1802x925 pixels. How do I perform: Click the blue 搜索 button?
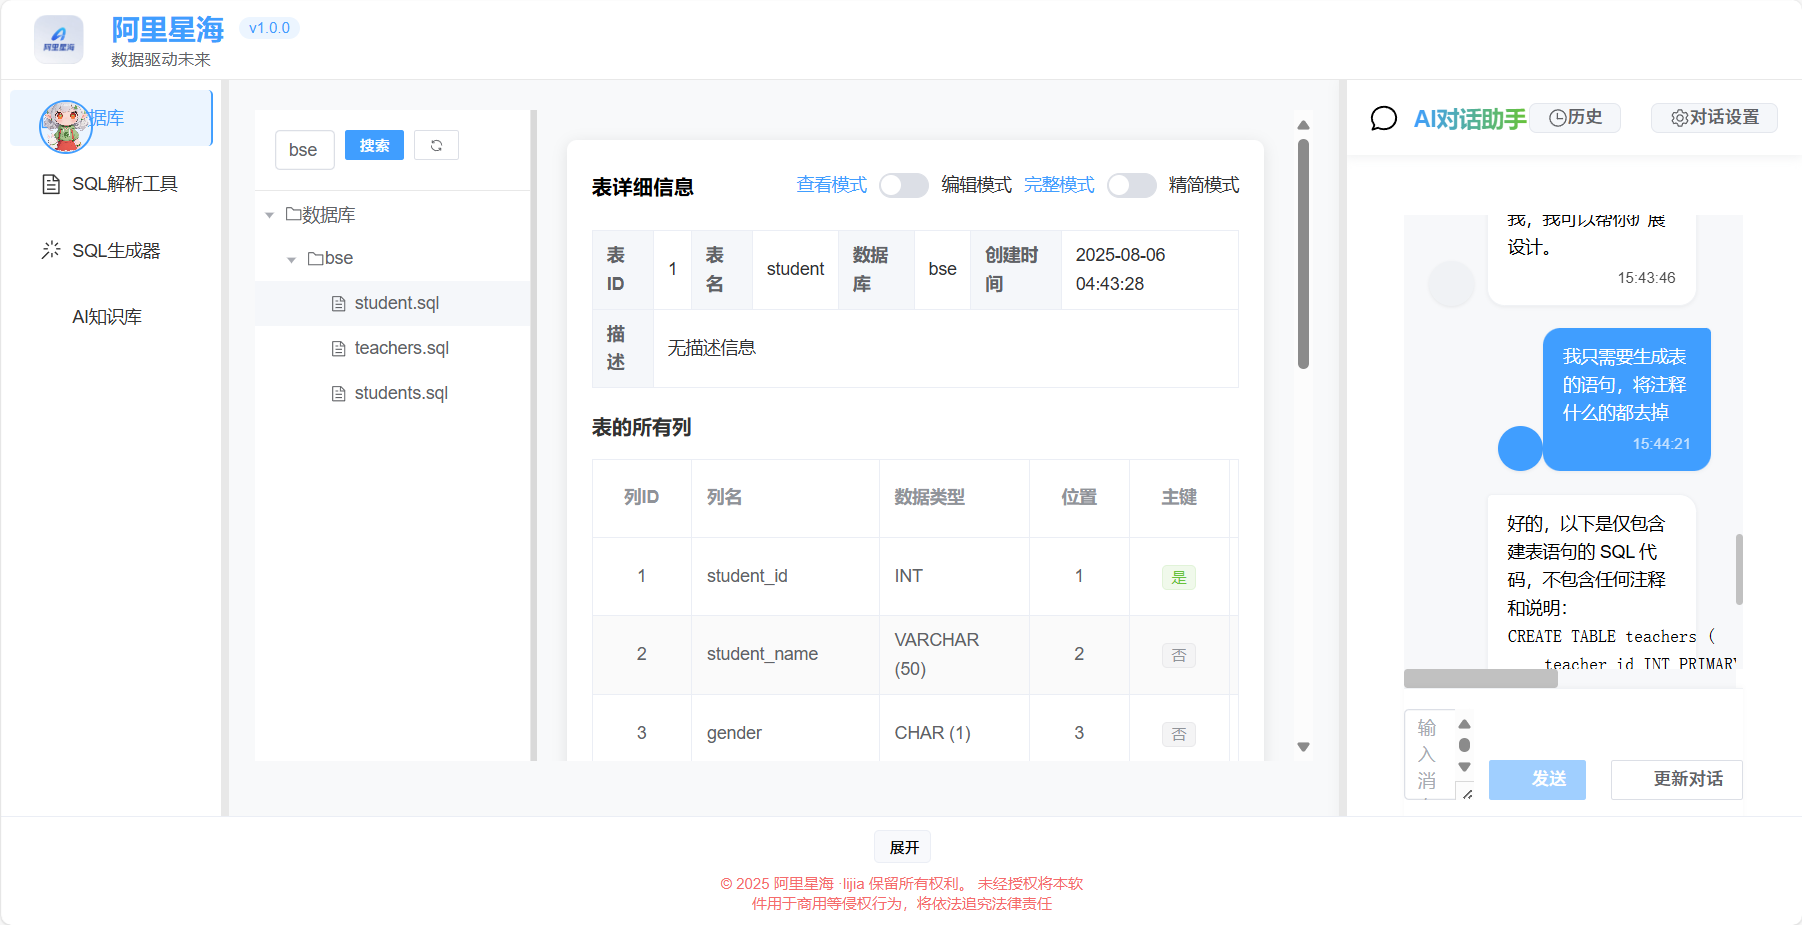pyautogui.click(x=374, y=145)
